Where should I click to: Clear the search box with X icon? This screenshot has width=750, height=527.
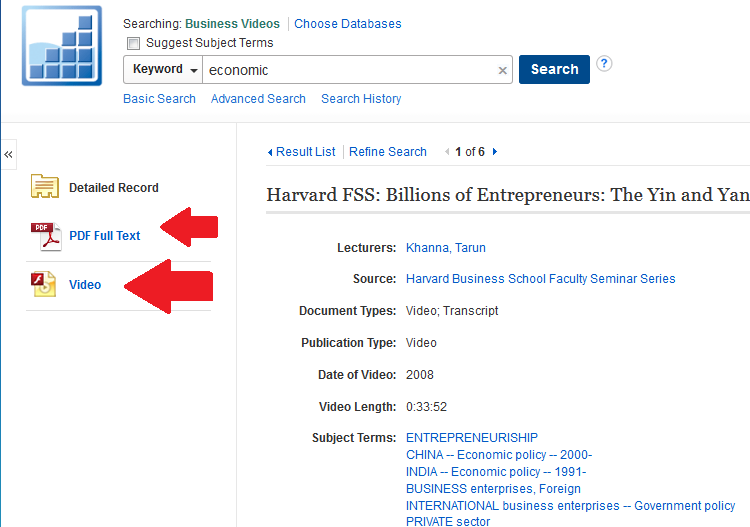pyautogui.click(x=503, y=70)
